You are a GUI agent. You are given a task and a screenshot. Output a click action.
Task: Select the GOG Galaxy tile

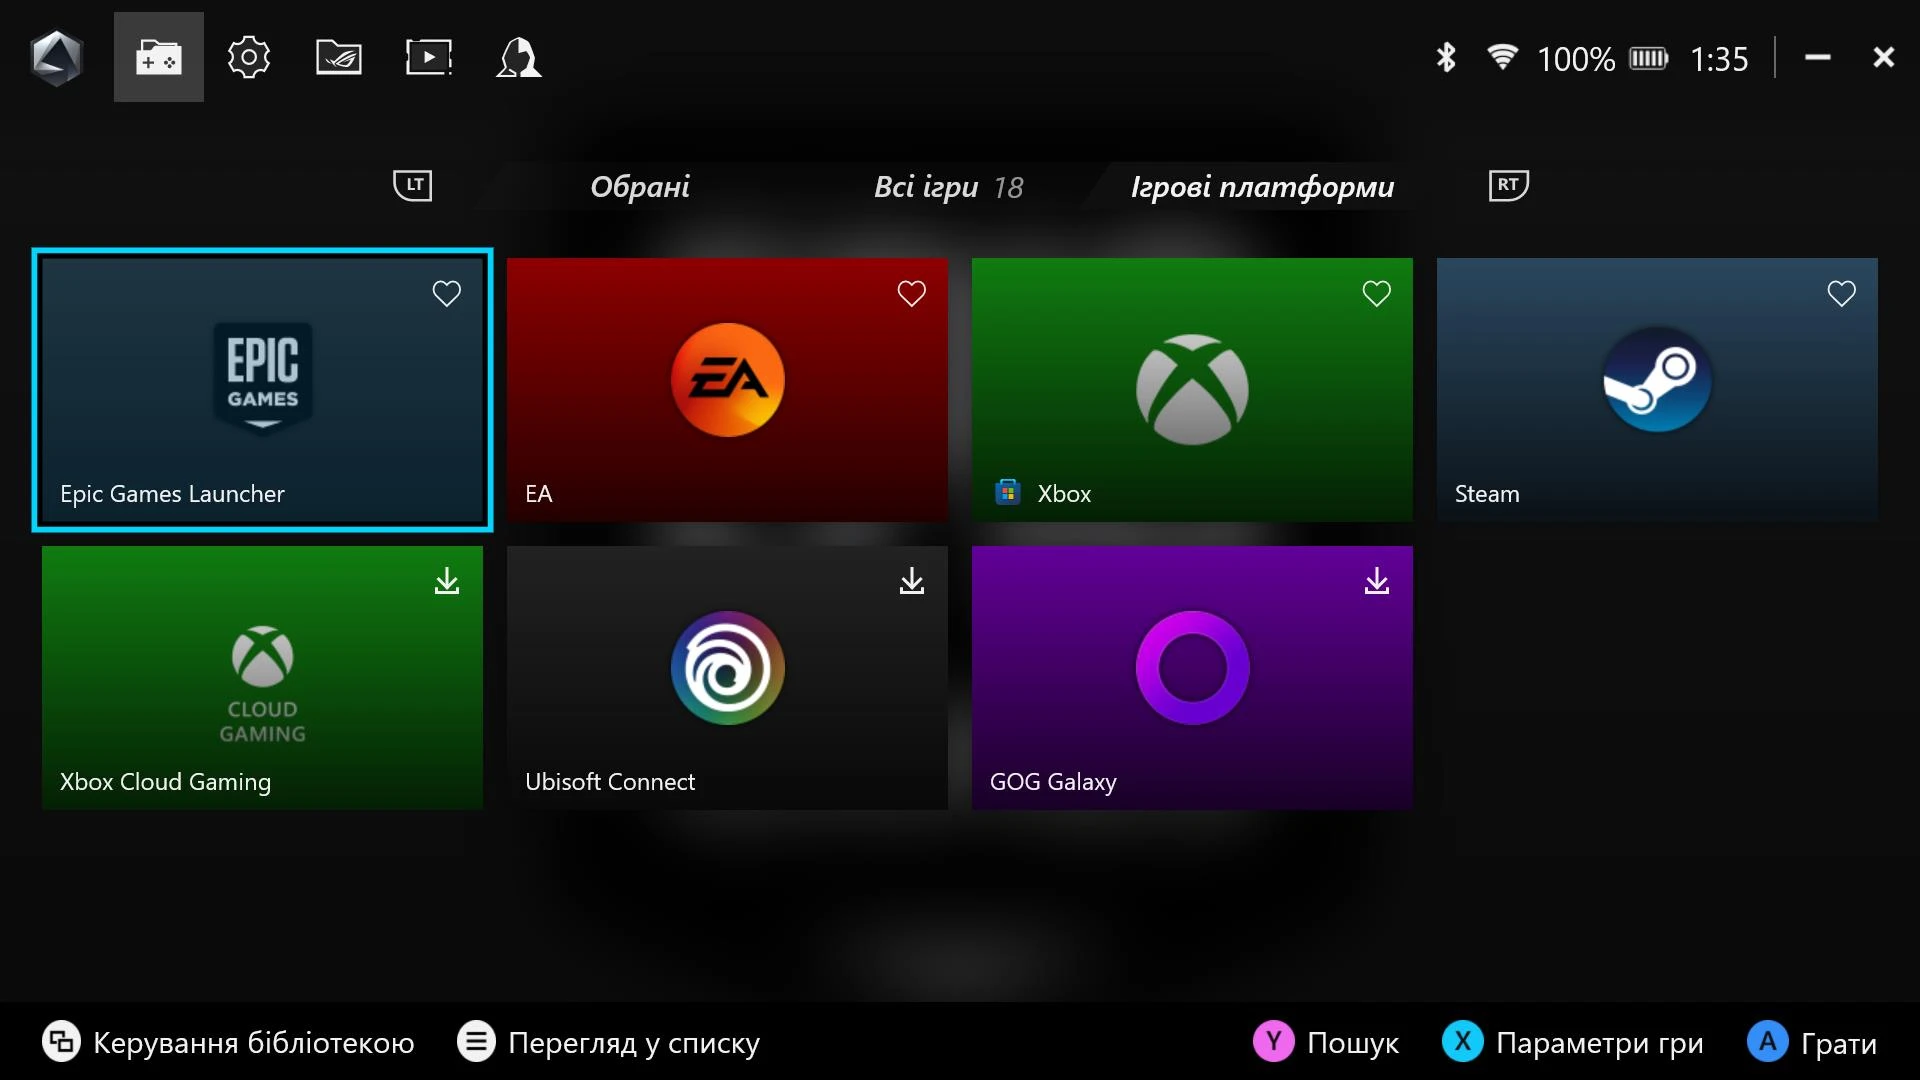click(1192, 678)
